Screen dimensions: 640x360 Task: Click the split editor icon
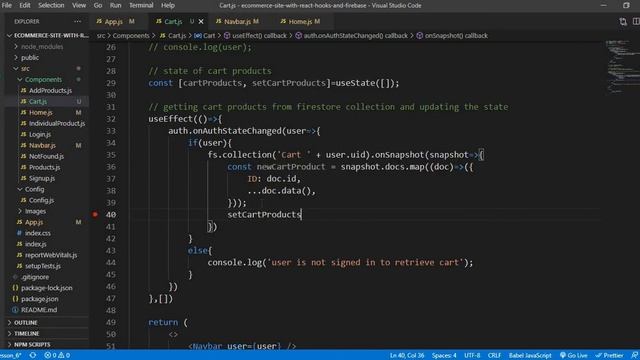tap(636, 21)
